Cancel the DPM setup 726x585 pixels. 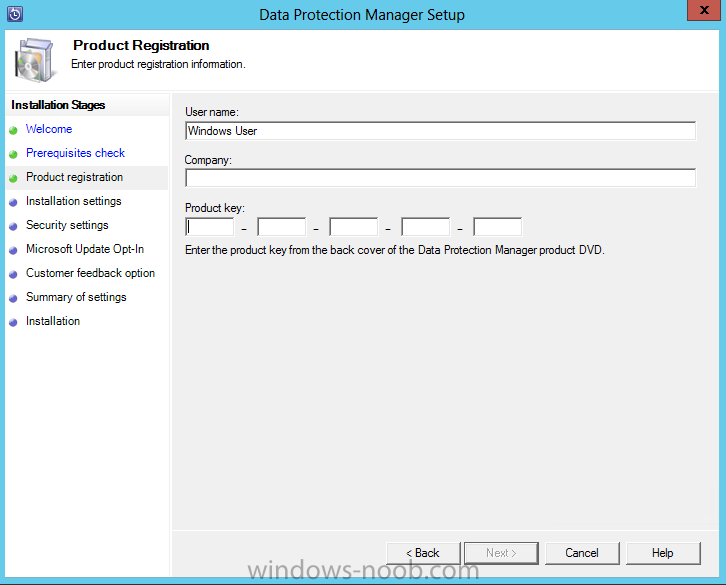pyautogui.click(x=582, y=553)
